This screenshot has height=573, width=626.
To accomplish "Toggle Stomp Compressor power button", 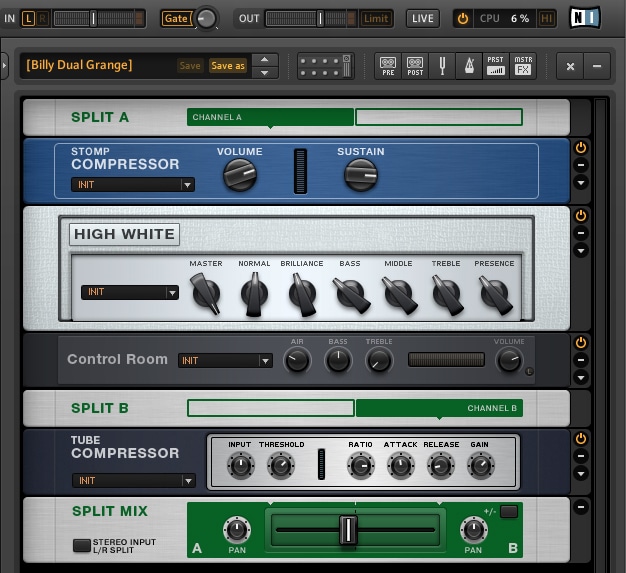I will (x=581, y=148).
